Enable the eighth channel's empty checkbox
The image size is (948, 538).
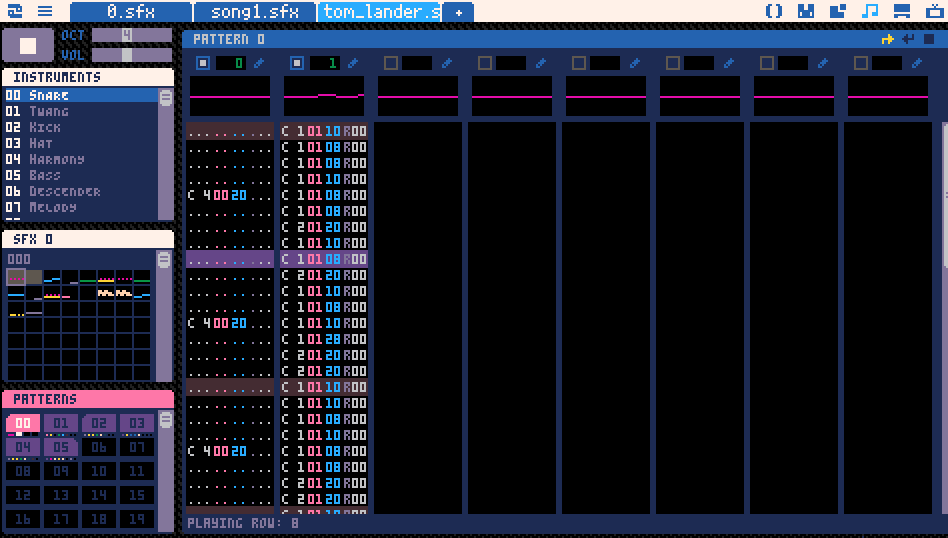click(x=861, y=63)
